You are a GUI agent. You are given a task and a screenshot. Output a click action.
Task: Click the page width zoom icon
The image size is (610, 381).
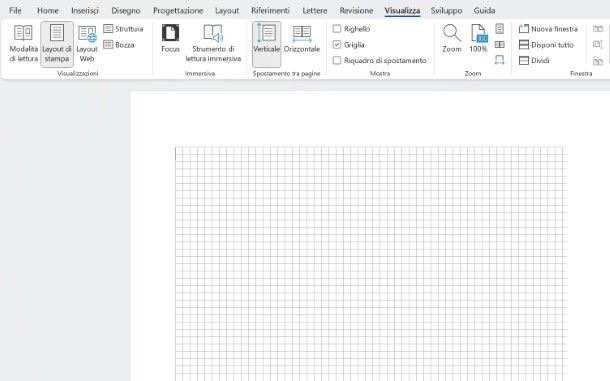500,60
